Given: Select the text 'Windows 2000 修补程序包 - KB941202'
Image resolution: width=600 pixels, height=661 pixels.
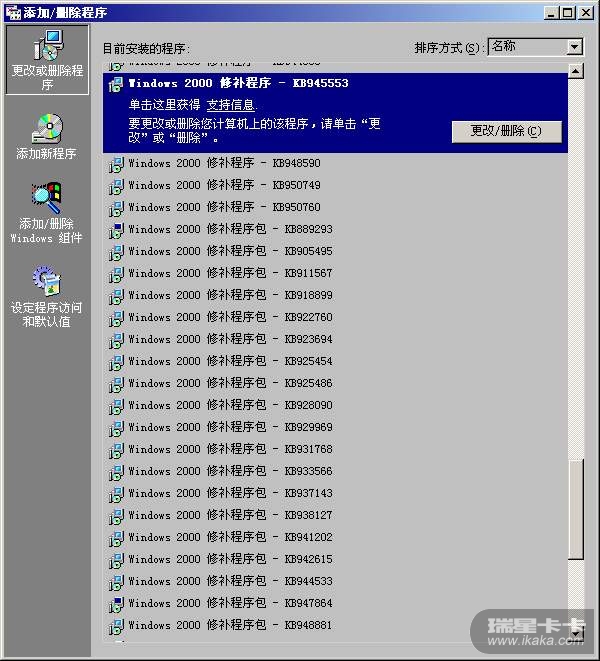Looking at the screenshot, I should pyautogui.click(x=230, y=537).
